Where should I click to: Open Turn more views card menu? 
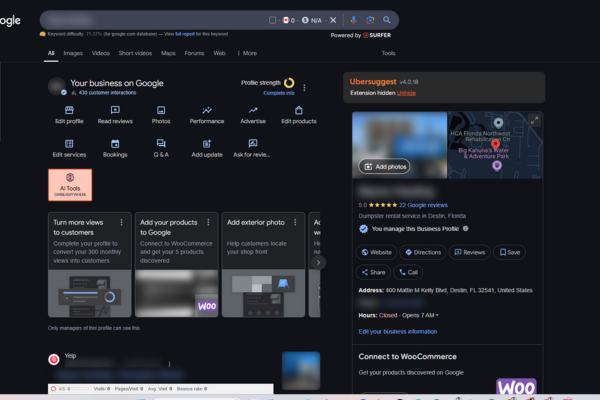[x=121, y=222]
